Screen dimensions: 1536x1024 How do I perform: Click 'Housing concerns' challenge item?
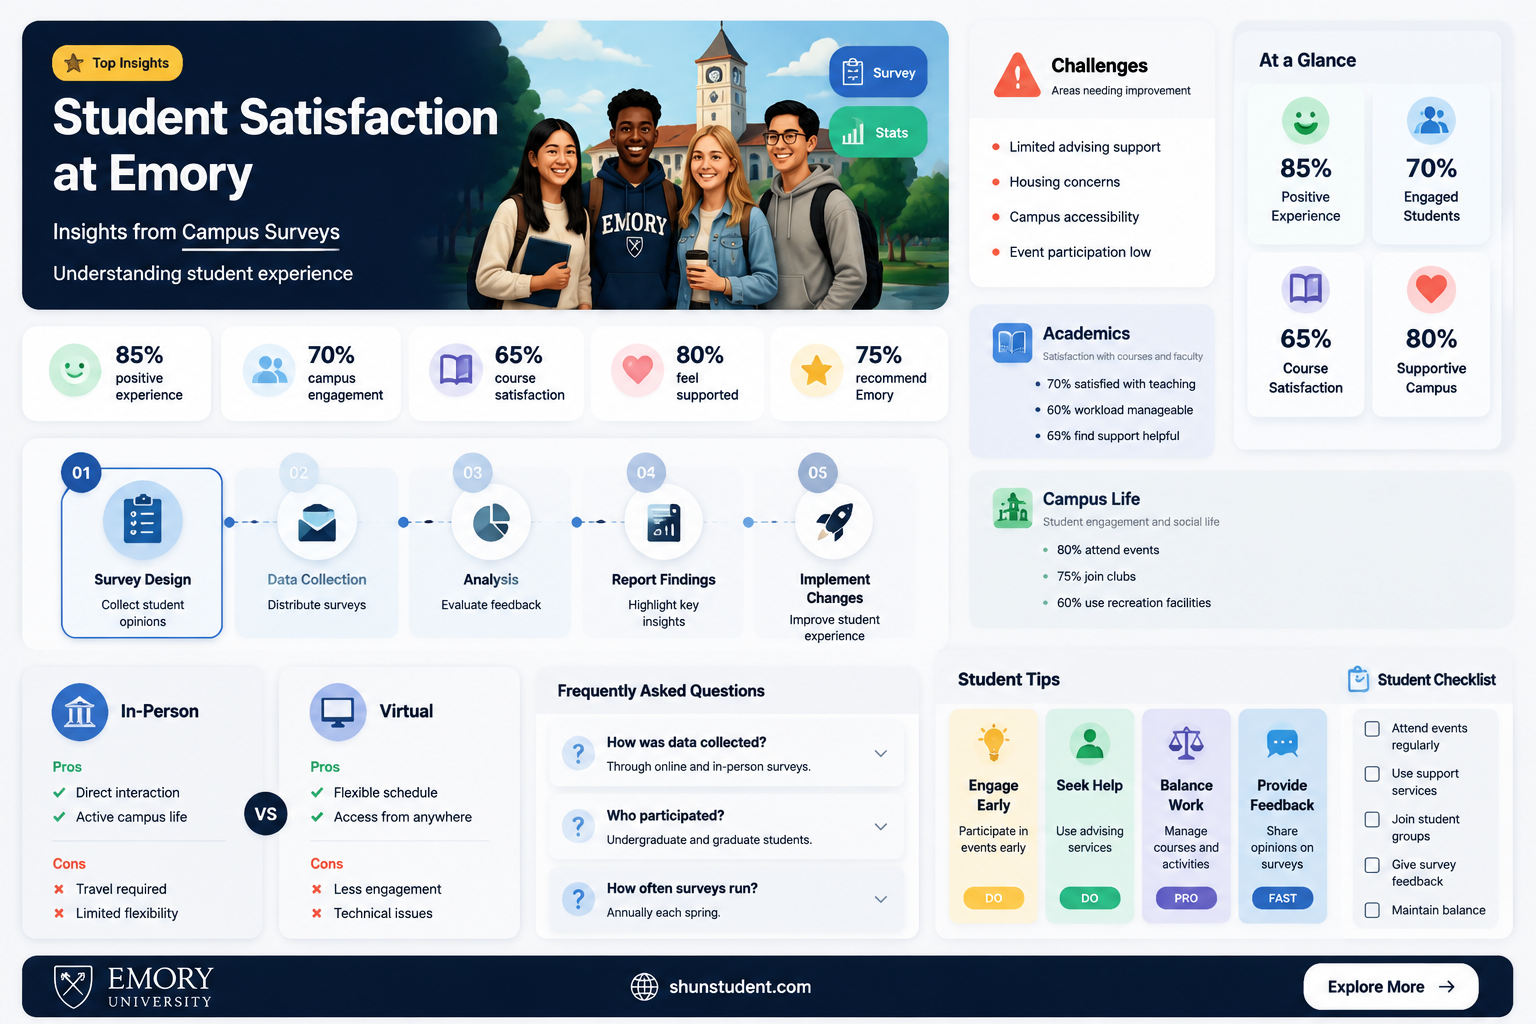(x=1064, y=182)
